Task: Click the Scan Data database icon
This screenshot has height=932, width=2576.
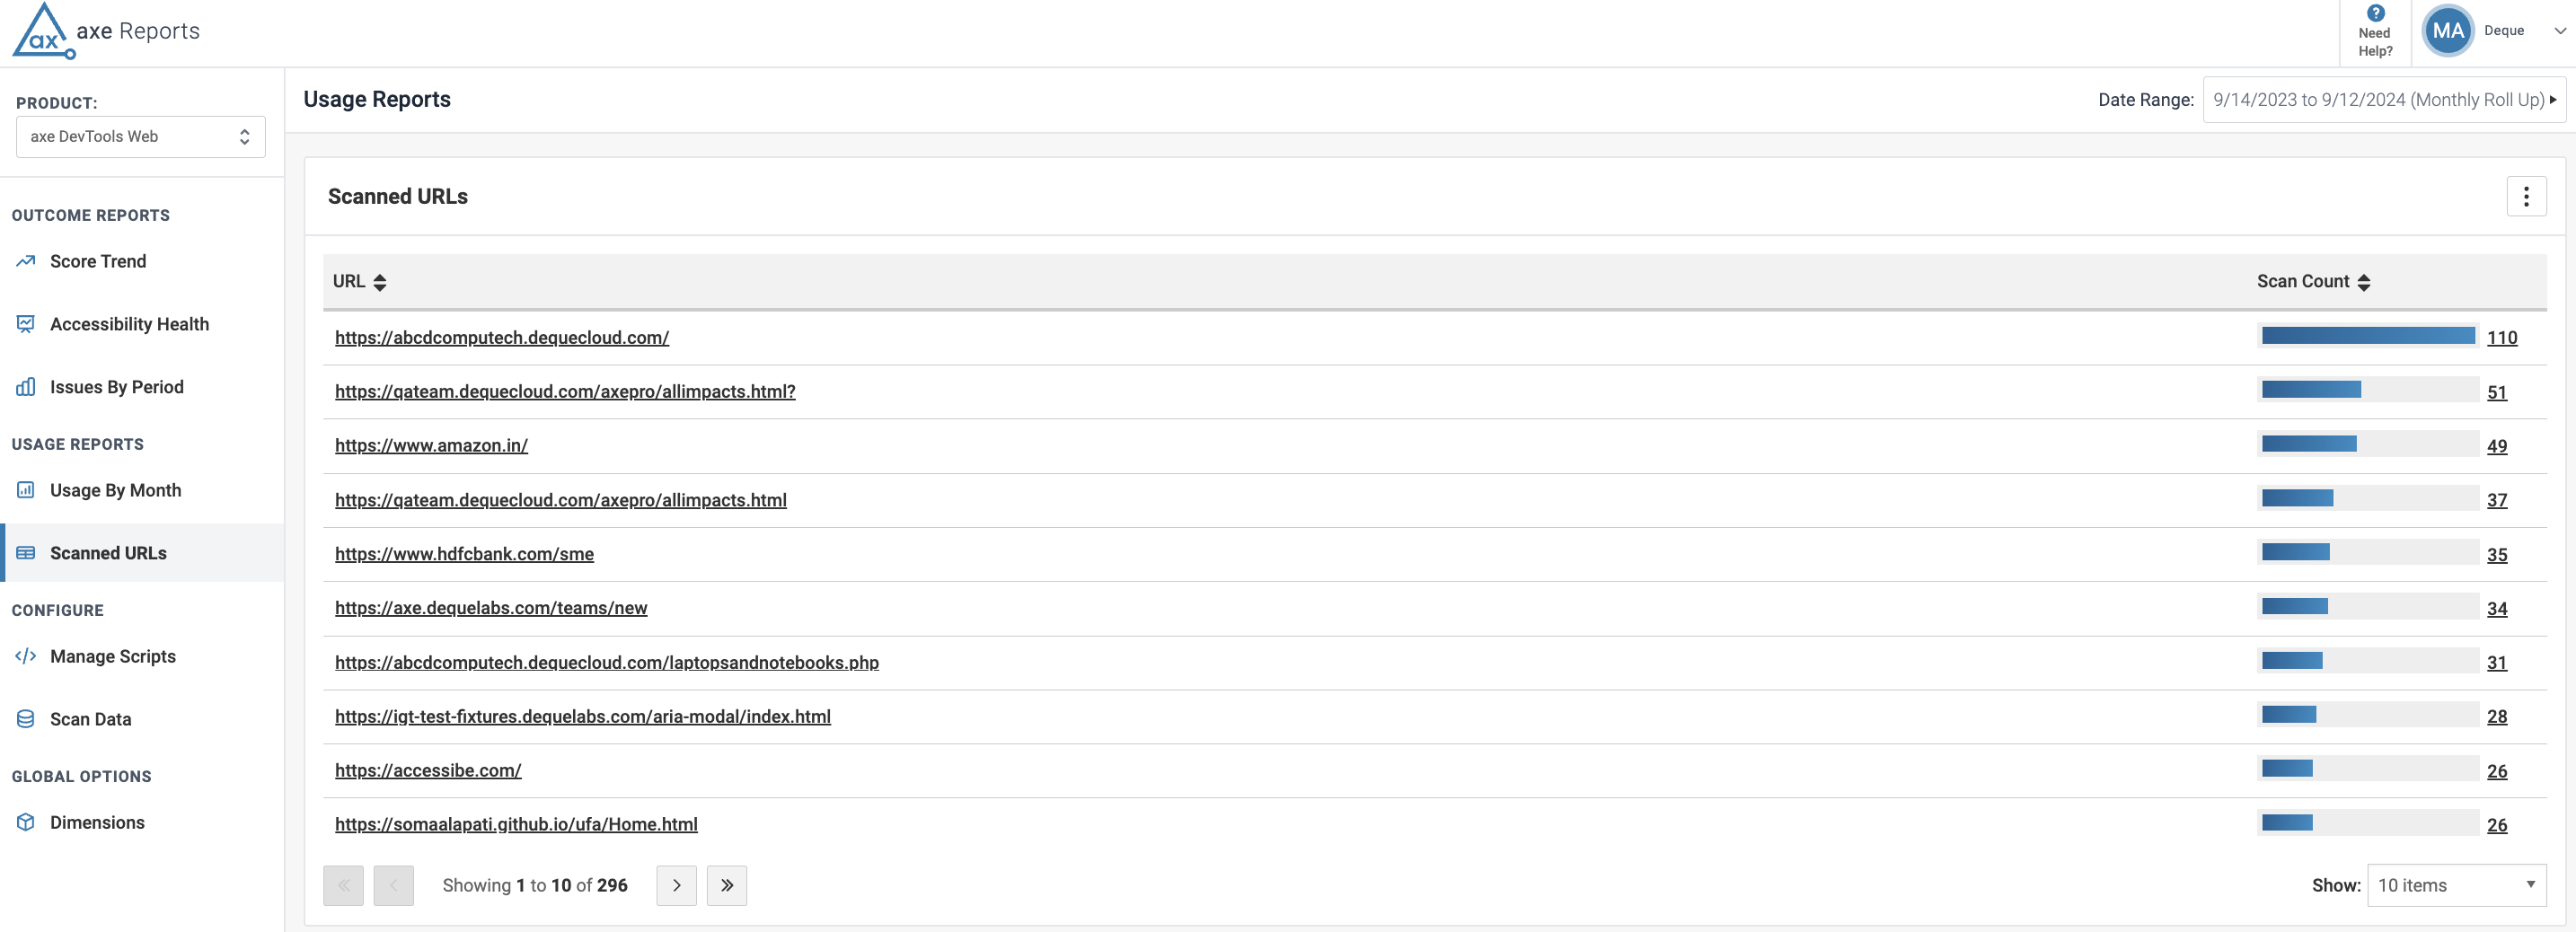Action: click(x=26, y=719)
